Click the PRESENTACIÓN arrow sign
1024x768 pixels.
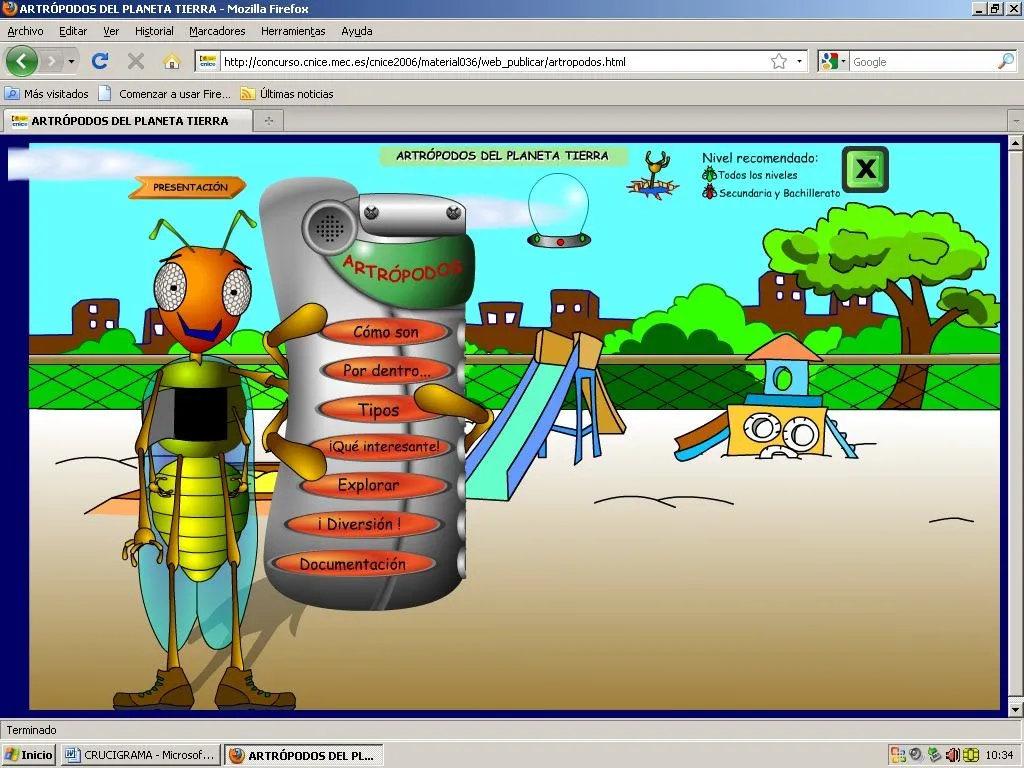pos(189,187)
